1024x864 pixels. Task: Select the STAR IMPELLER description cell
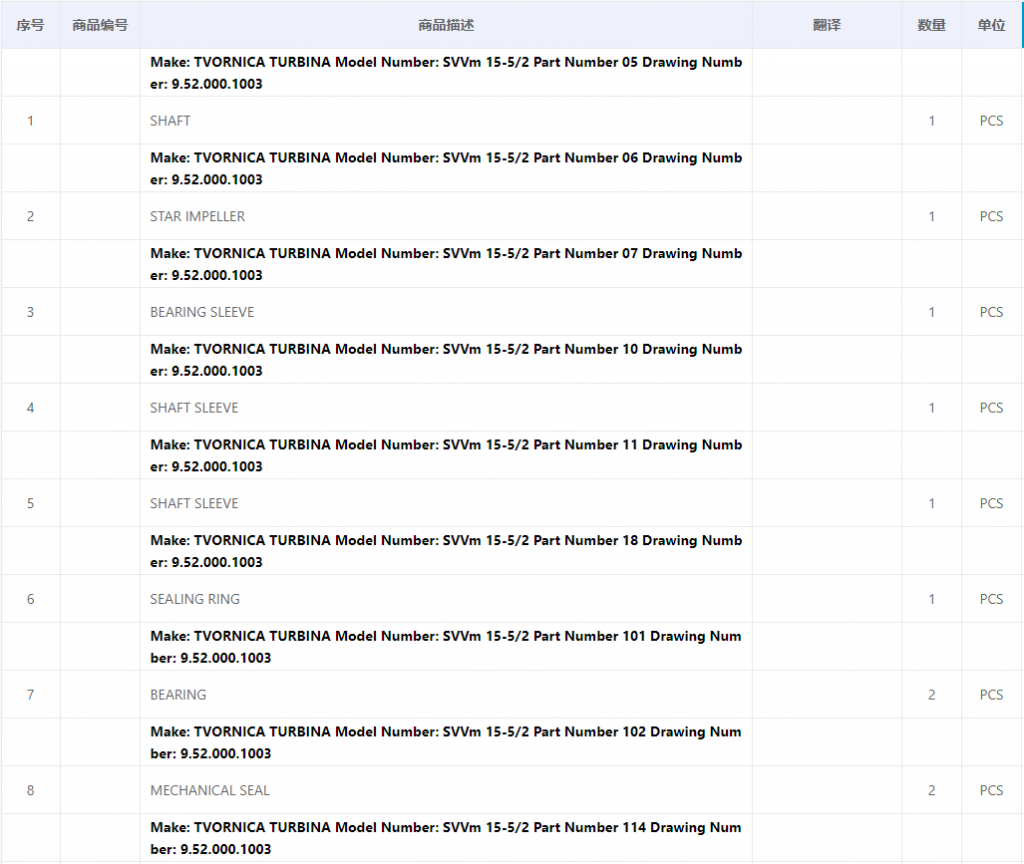coord(197,216)
